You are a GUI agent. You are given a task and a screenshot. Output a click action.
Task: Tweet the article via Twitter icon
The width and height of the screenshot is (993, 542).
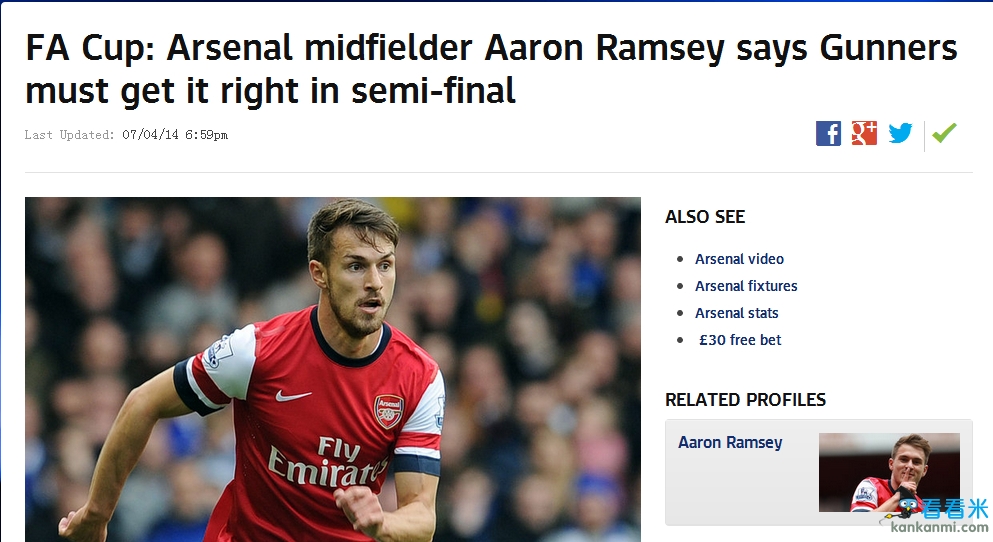coord(900,133)
